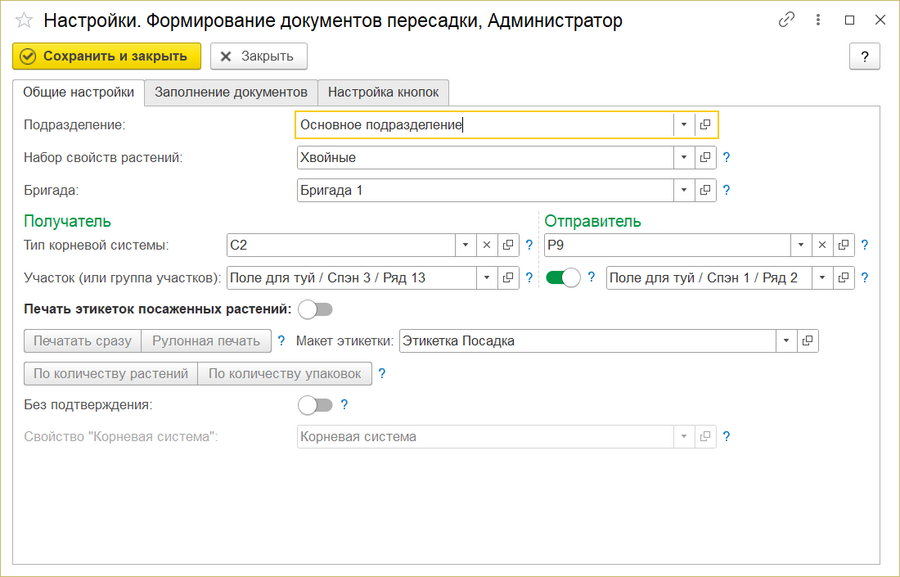Screen dimensions: 900x577
Task: Expand the Ряд 13 plot dropdown
Action: (487, 278)
